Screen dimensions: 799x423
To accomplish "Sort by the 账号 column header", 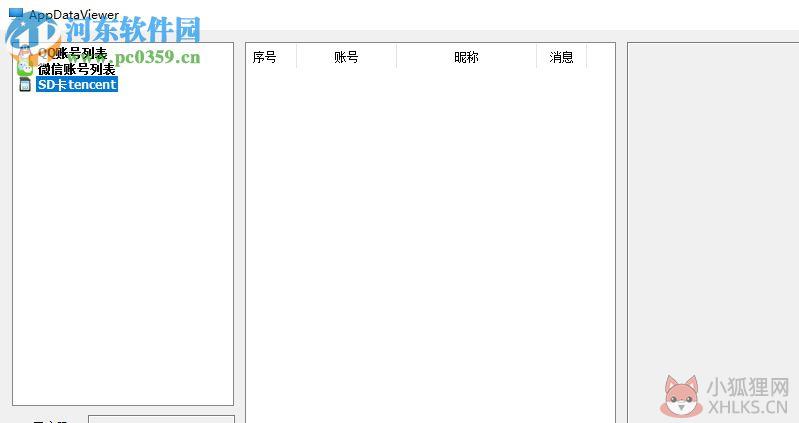I will (347, 57).
